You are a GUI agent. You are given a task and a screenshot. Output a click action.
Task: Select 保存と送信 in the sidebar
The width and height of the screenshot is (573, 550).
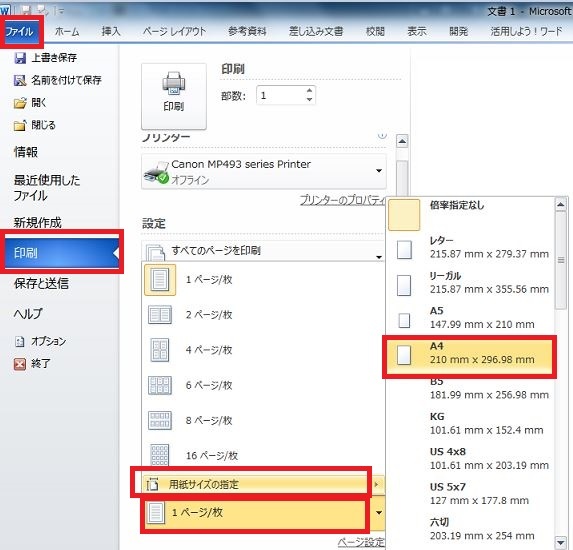(41, 283)
